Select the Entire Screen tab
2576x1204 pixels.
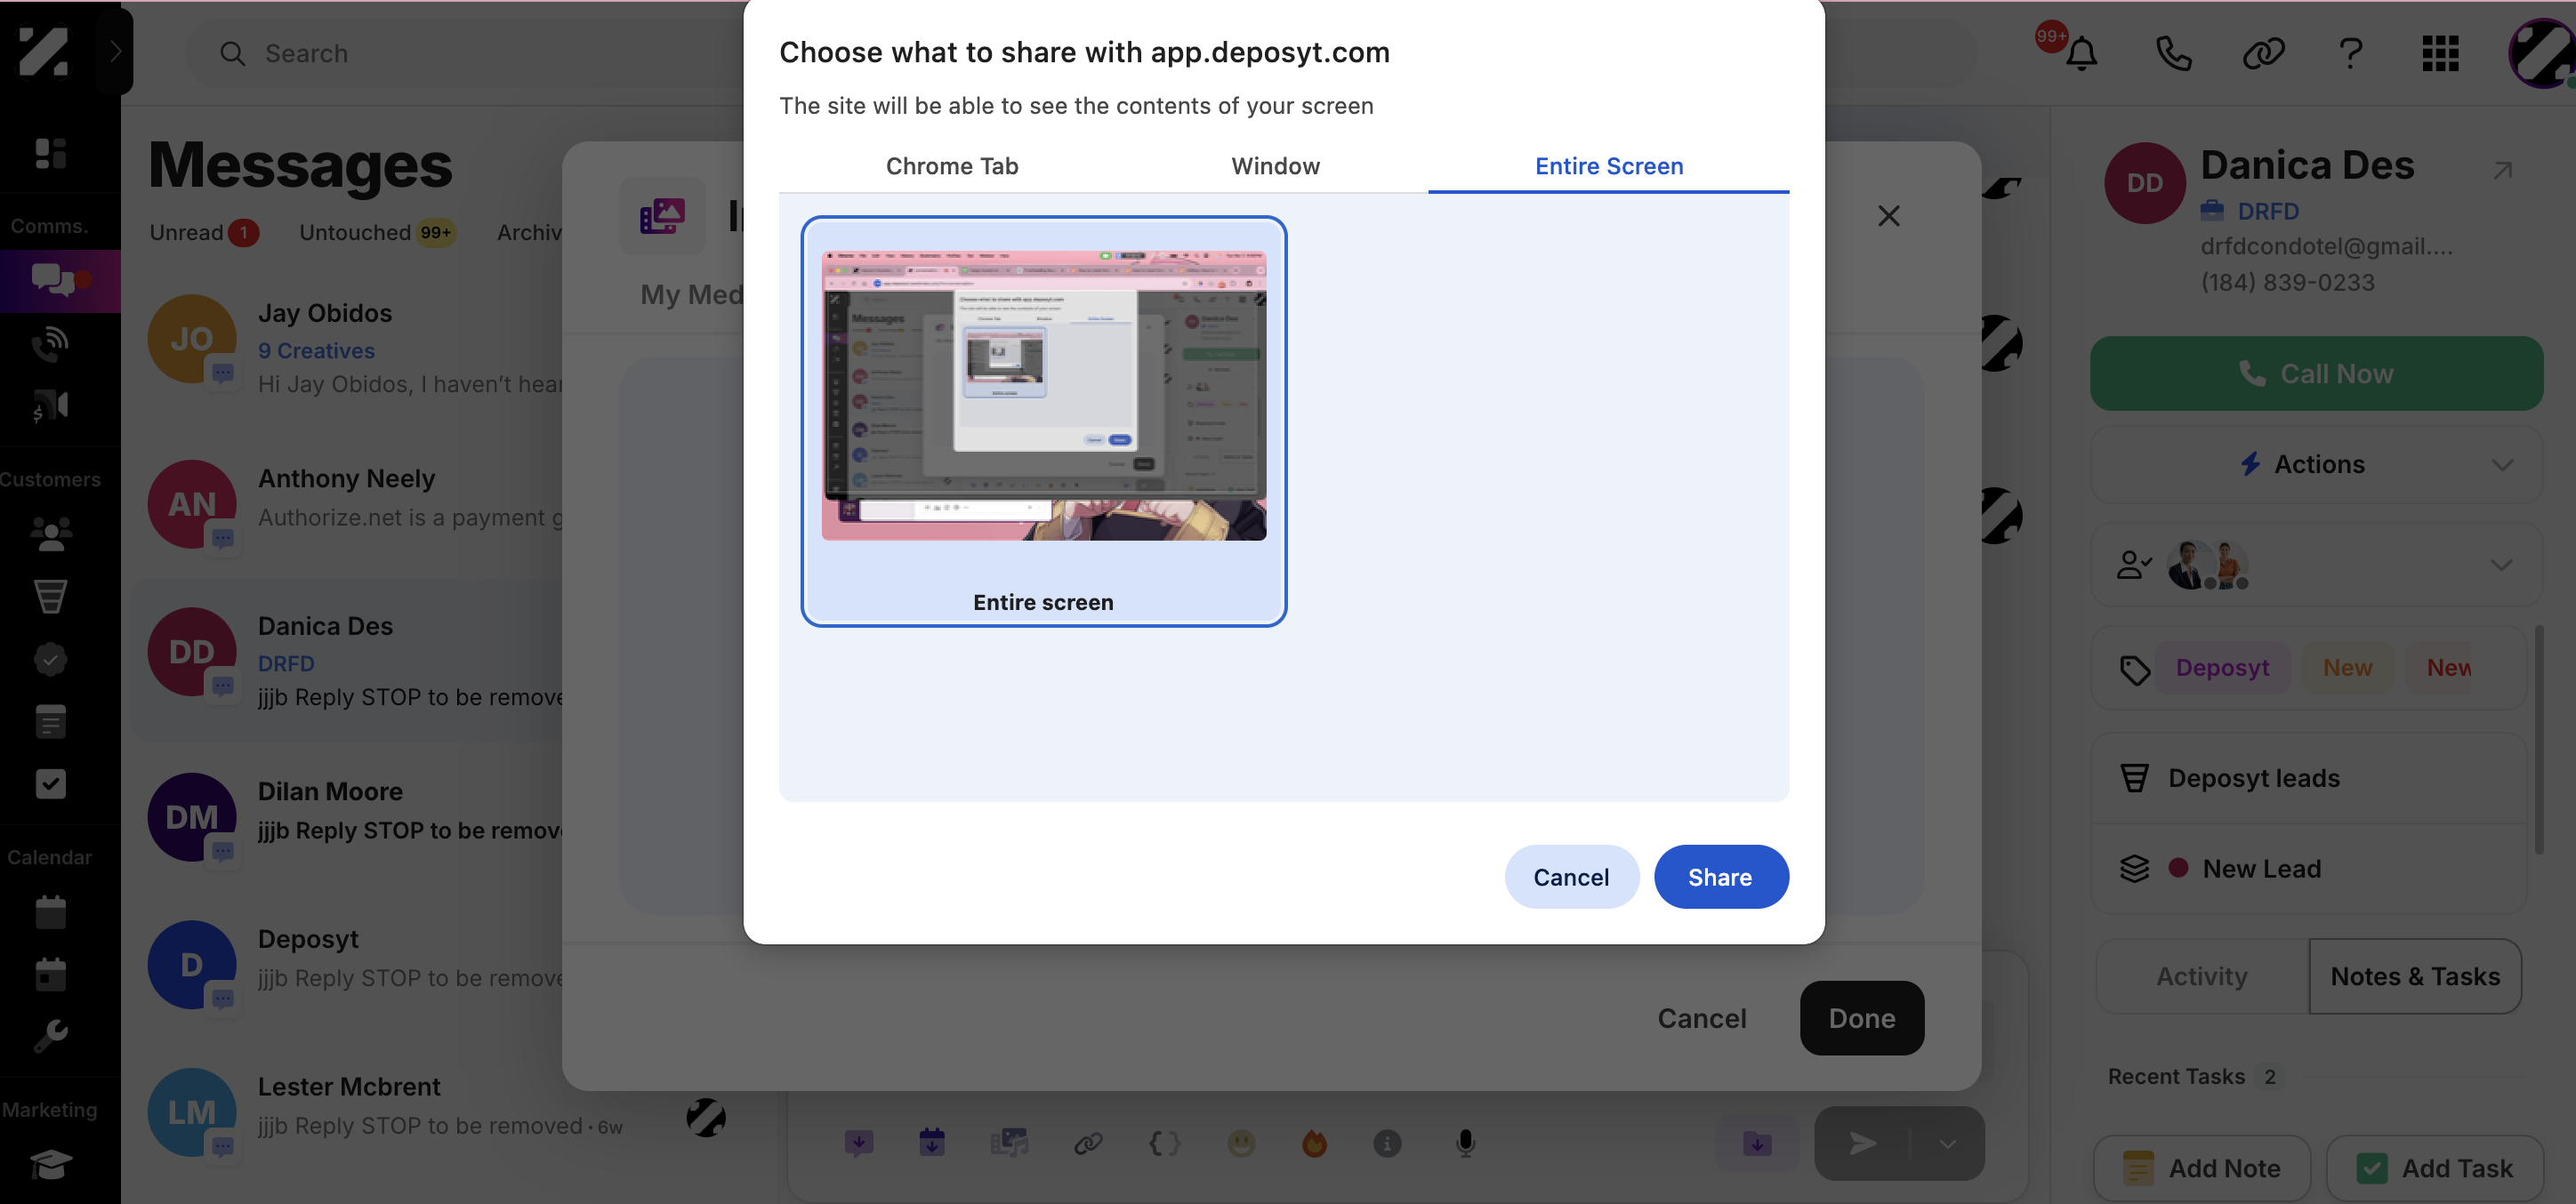pyautogui.click(x=1608, y=166)
